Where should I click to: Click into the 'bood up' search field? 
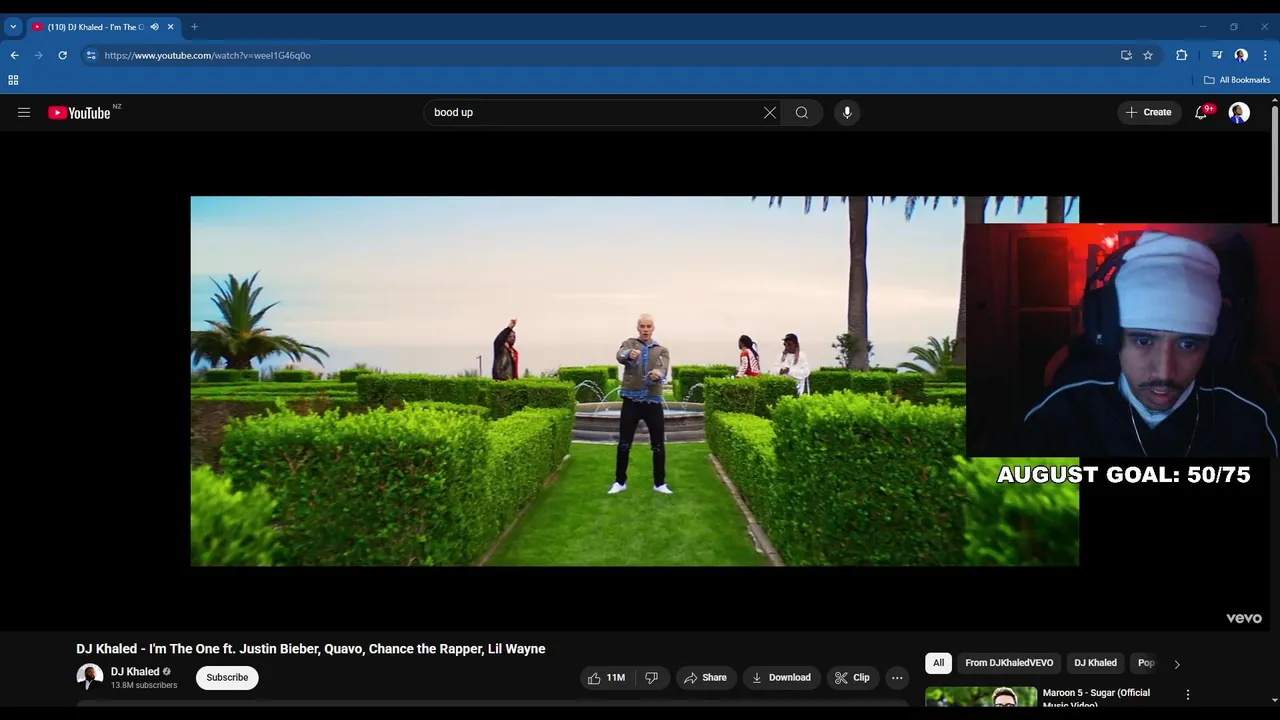[595, 113]
